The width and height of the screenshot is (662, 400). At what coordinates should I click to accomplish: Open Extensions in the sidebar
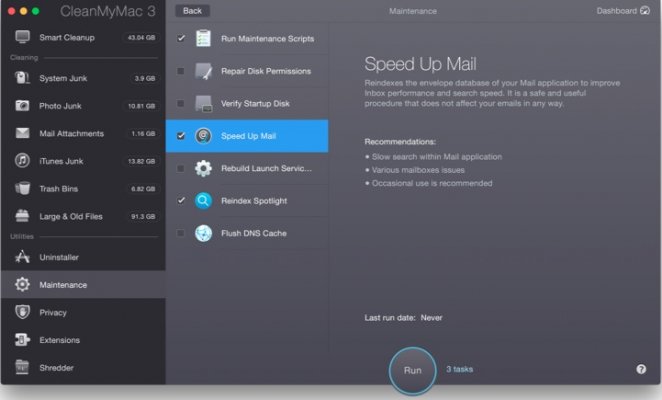coord(83,340)
